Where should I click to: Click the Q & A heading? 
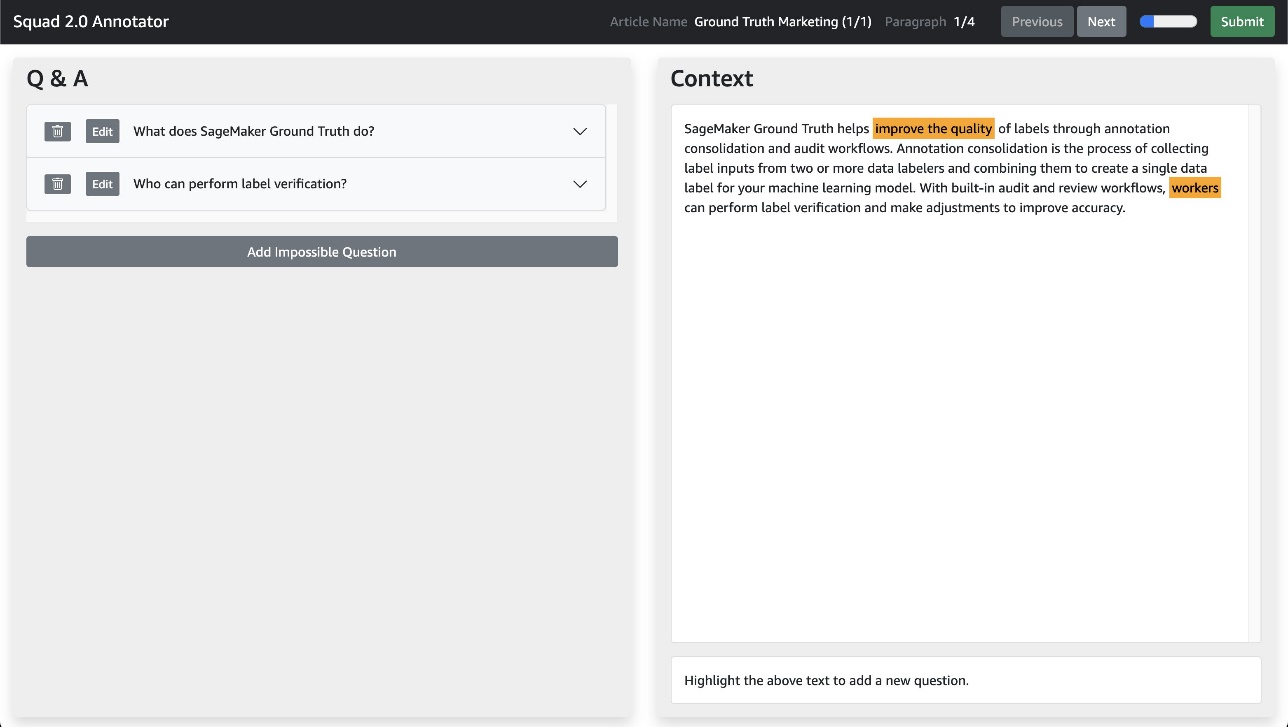[x=57, y=78]
